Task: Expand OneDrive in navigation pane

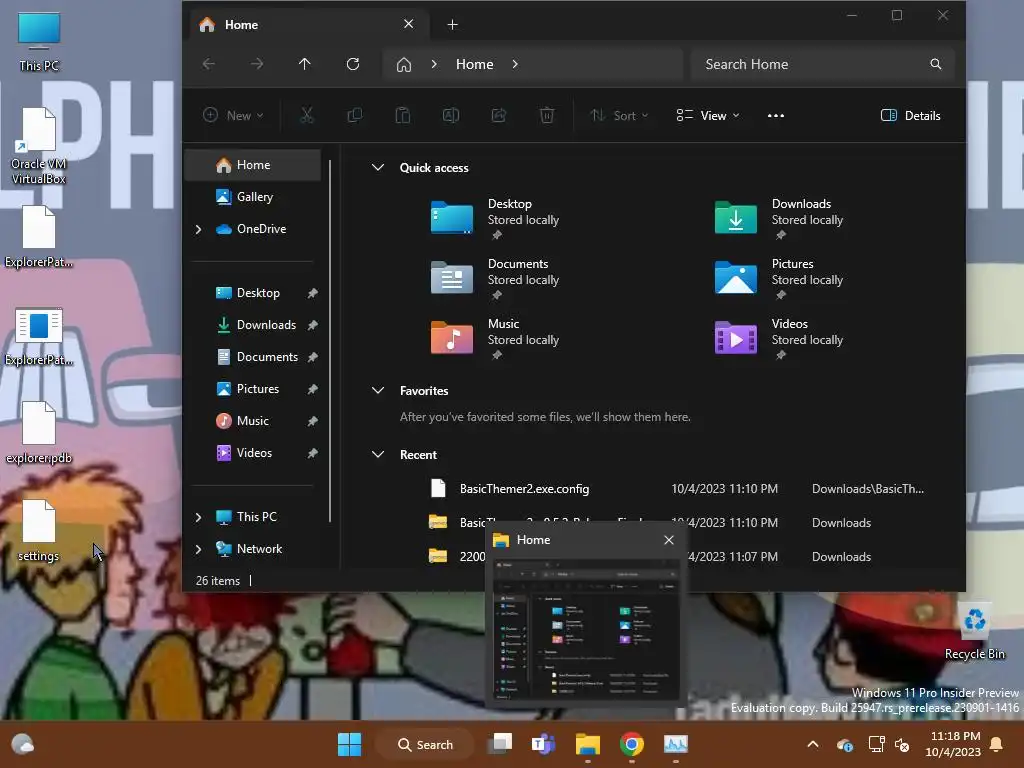Action: point(199,229)
